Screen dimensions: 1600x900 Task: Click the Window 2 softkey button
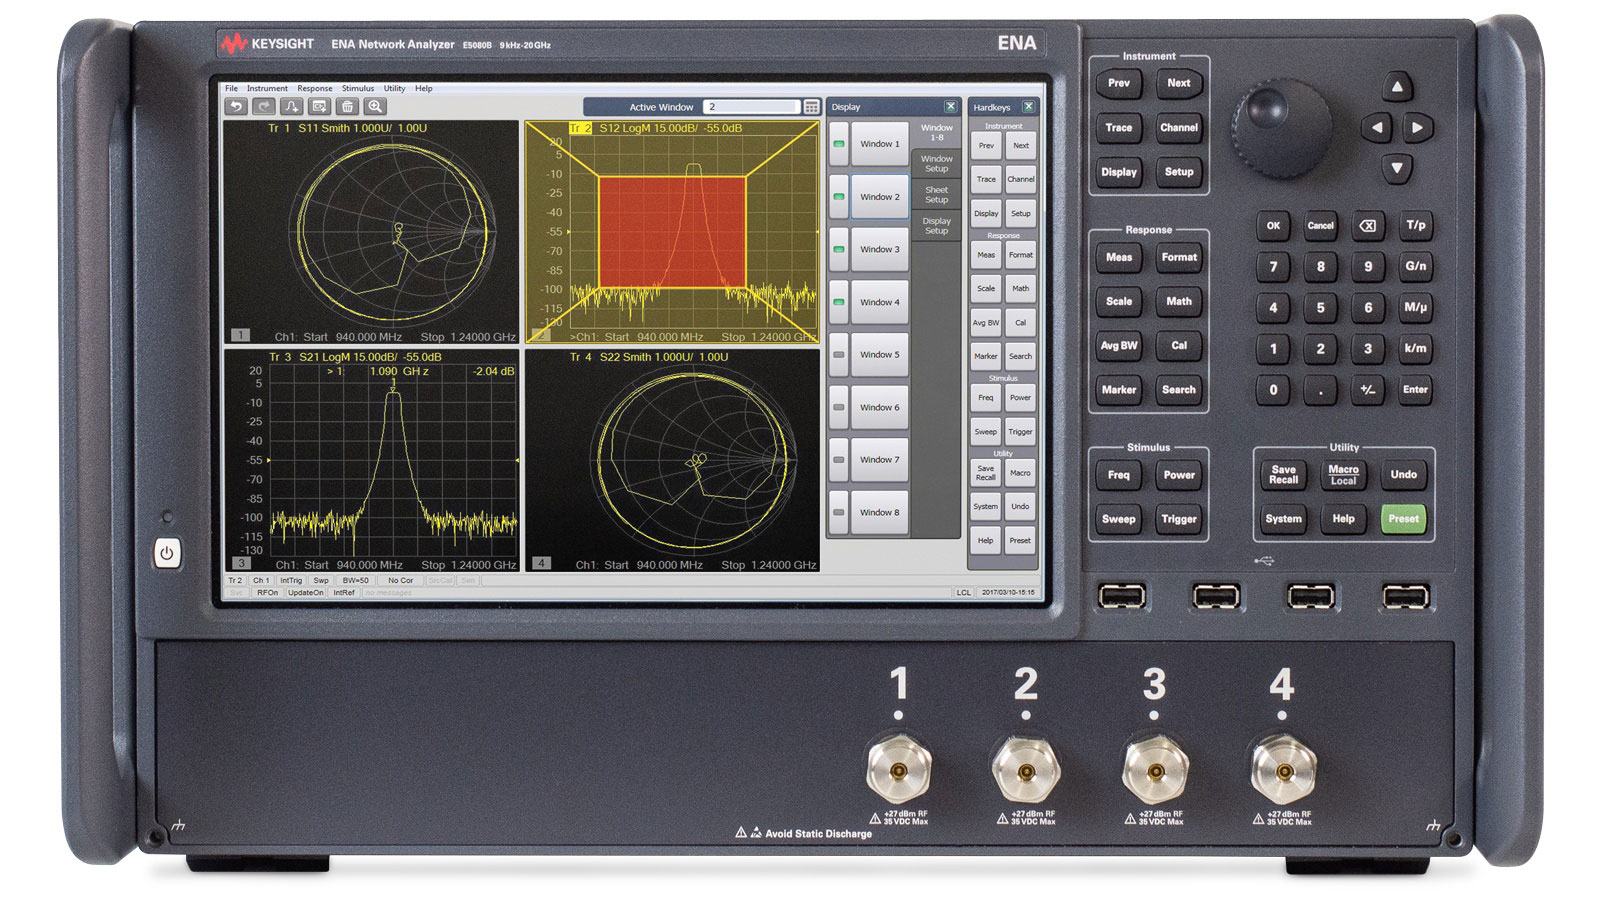pyautogui.click(x=880, y=197)
